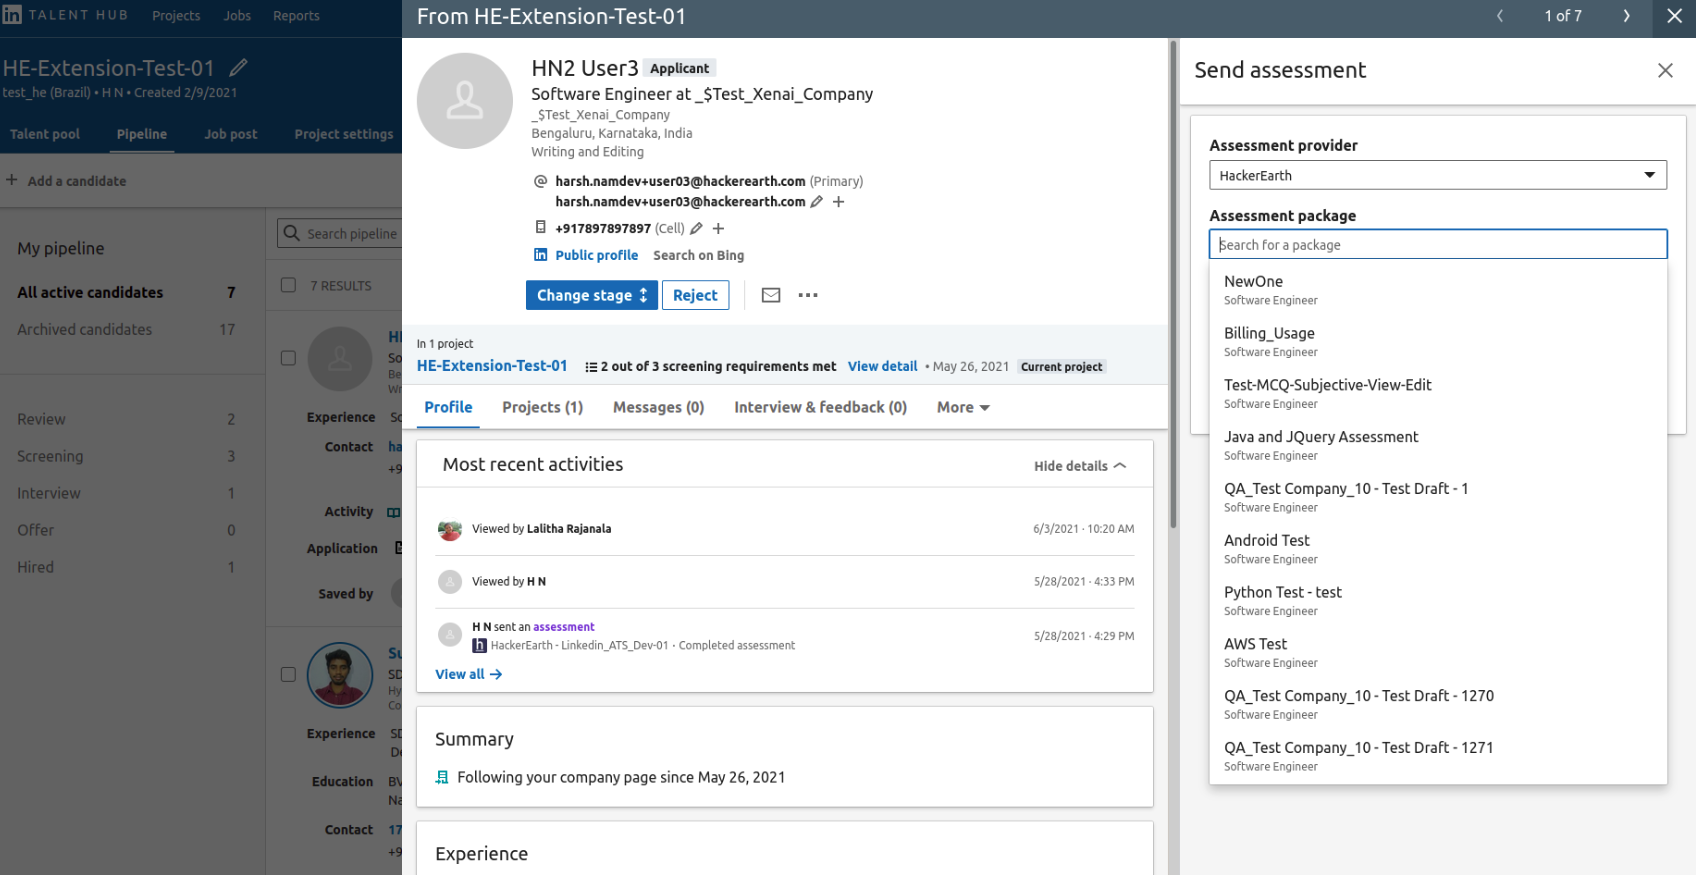Edit project name with pencil icon
Screen dimensions: 1696x875
click(238, 68)
